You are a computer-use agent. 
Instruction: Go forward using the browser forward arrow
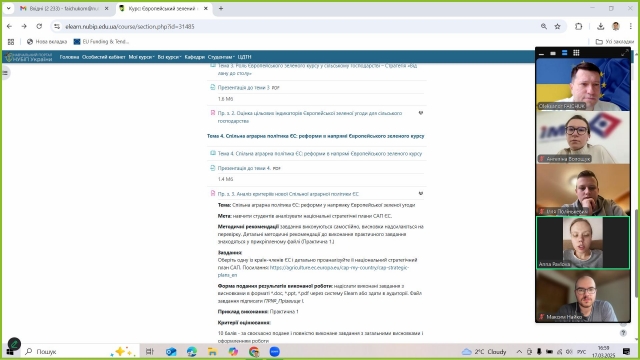(x=24, y=27)
